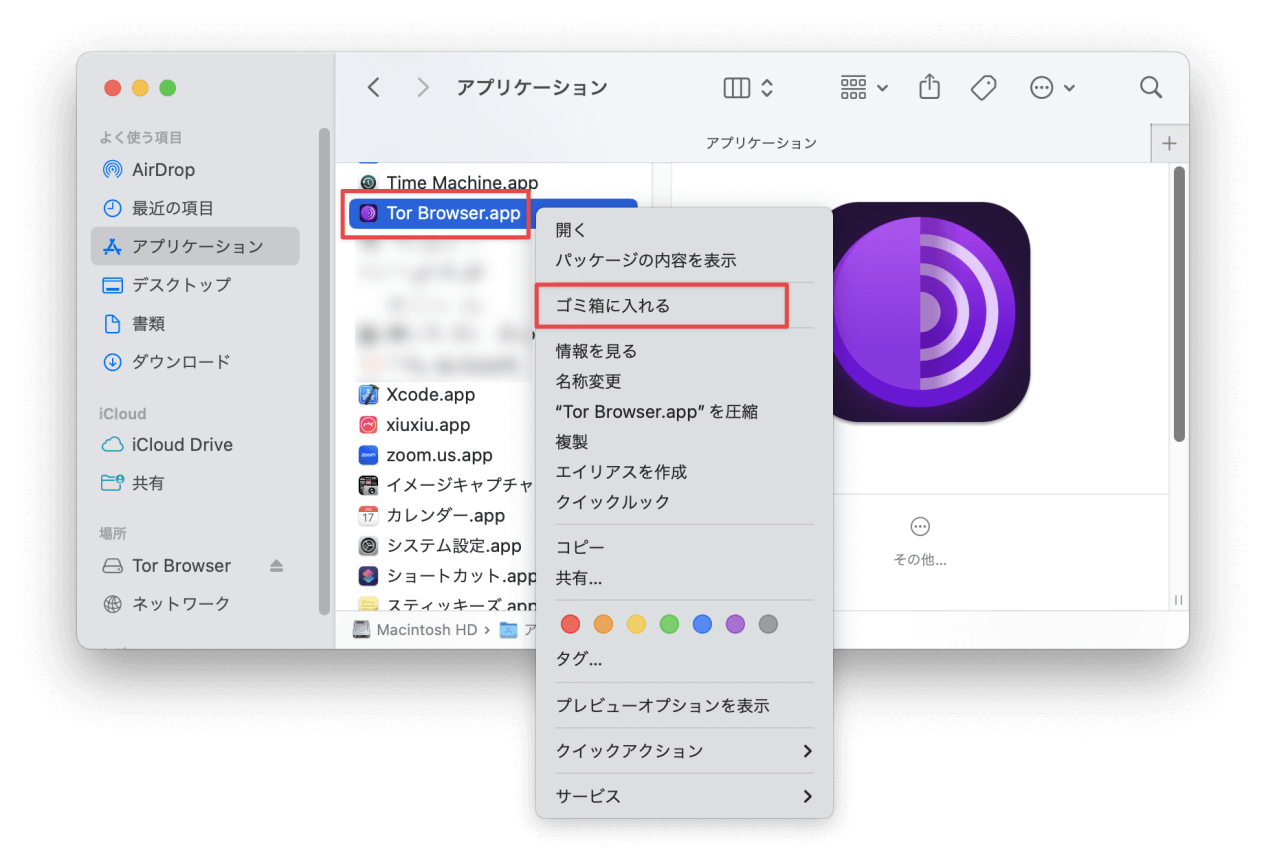The width and height of the screenshot is (1266, 855).
Task: Go back with the left chevron button
Action: pos(374,88)
